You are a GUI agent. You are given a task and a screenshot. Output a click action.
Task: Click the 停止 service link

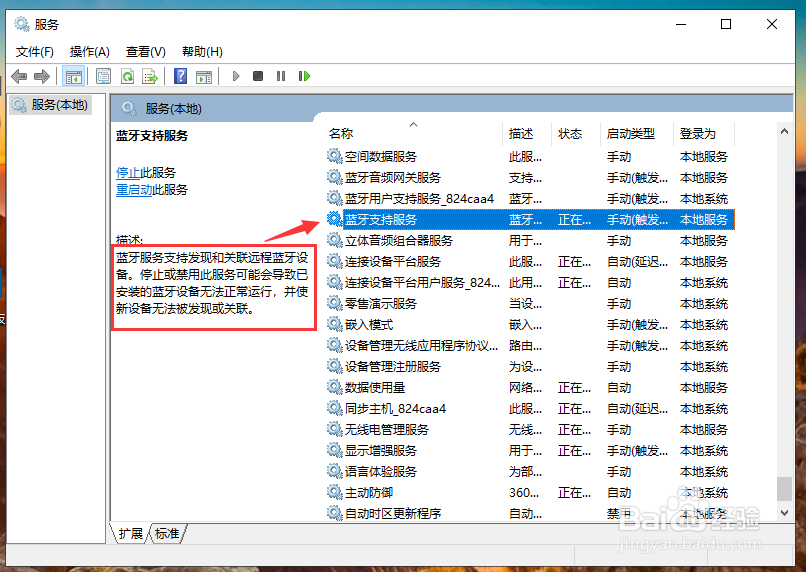tap(128, 173)
